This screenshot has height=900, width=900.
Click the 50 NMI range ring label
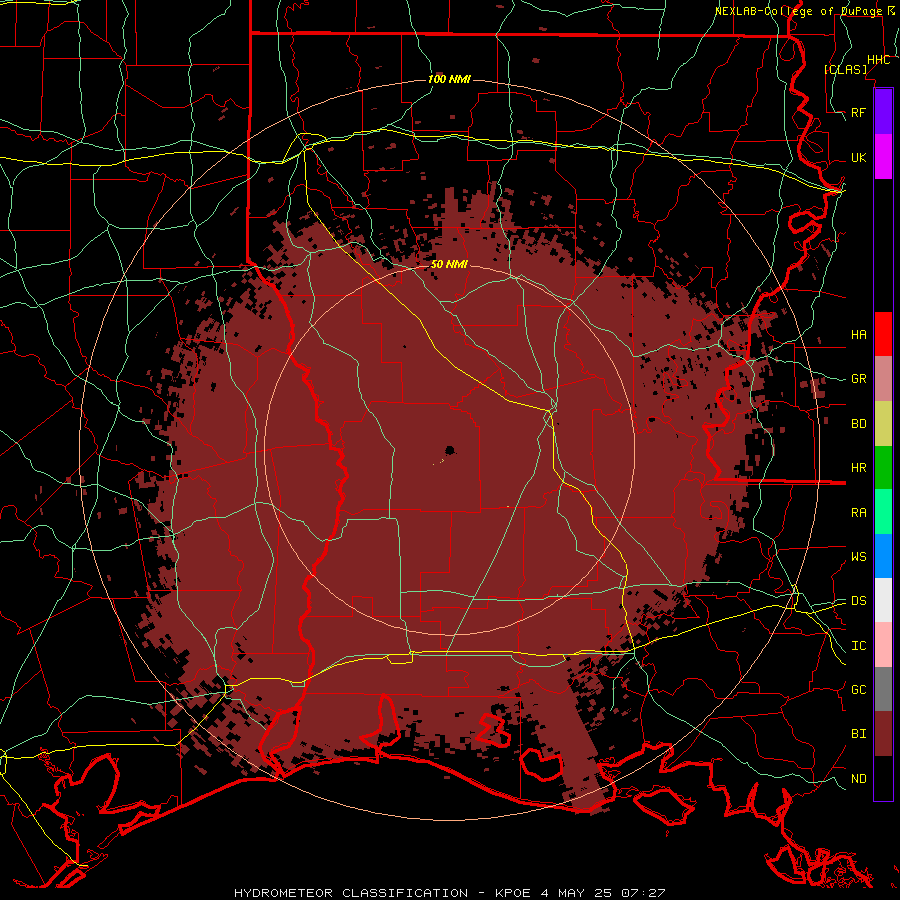pyautogui.click(x=449, y=264)
